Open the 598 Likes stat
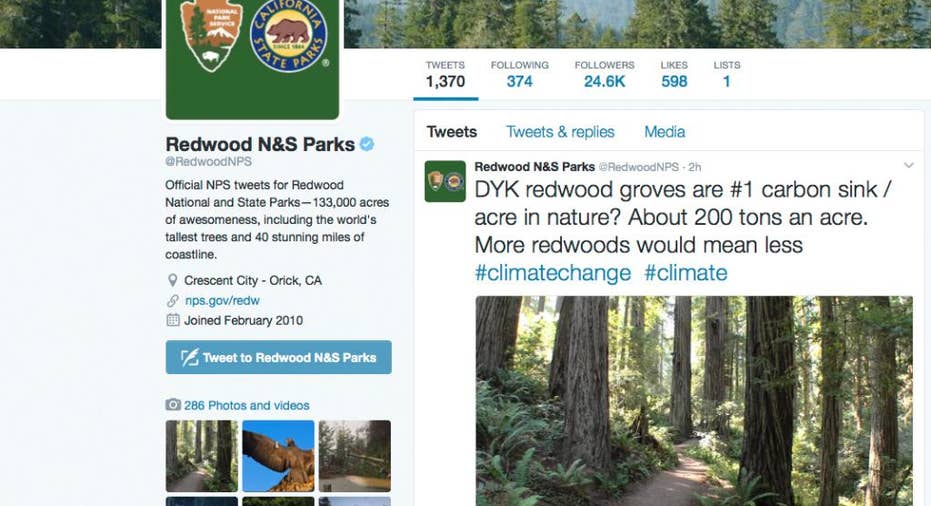 pyautogui.click(x=674, y=75)
